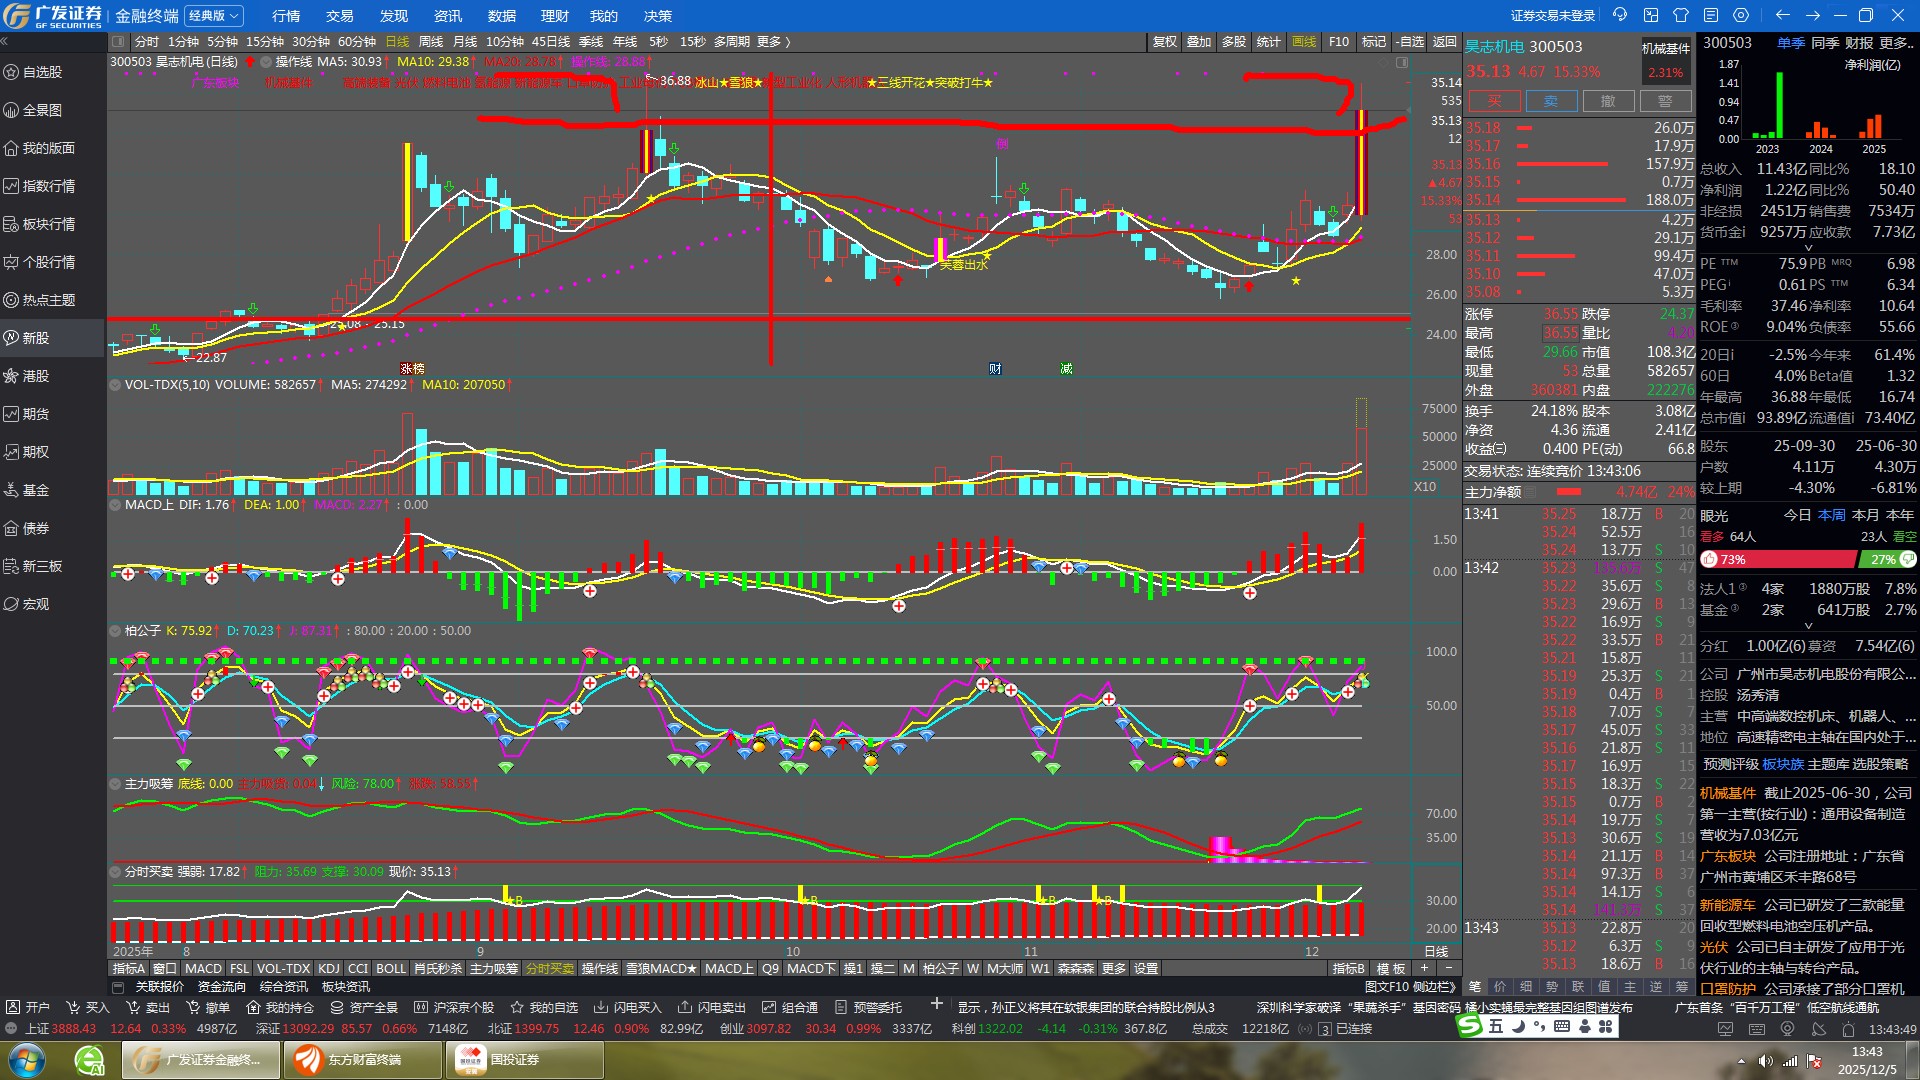Expand 更多 indicators at bottom tab row
Viewport: 1920px width, 1080px height.
(x=1113, y=968)
